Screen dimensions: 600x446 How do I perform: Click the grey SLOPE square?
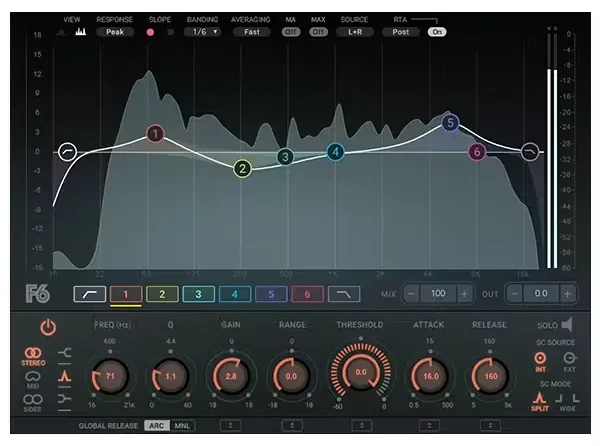point(171,32)
